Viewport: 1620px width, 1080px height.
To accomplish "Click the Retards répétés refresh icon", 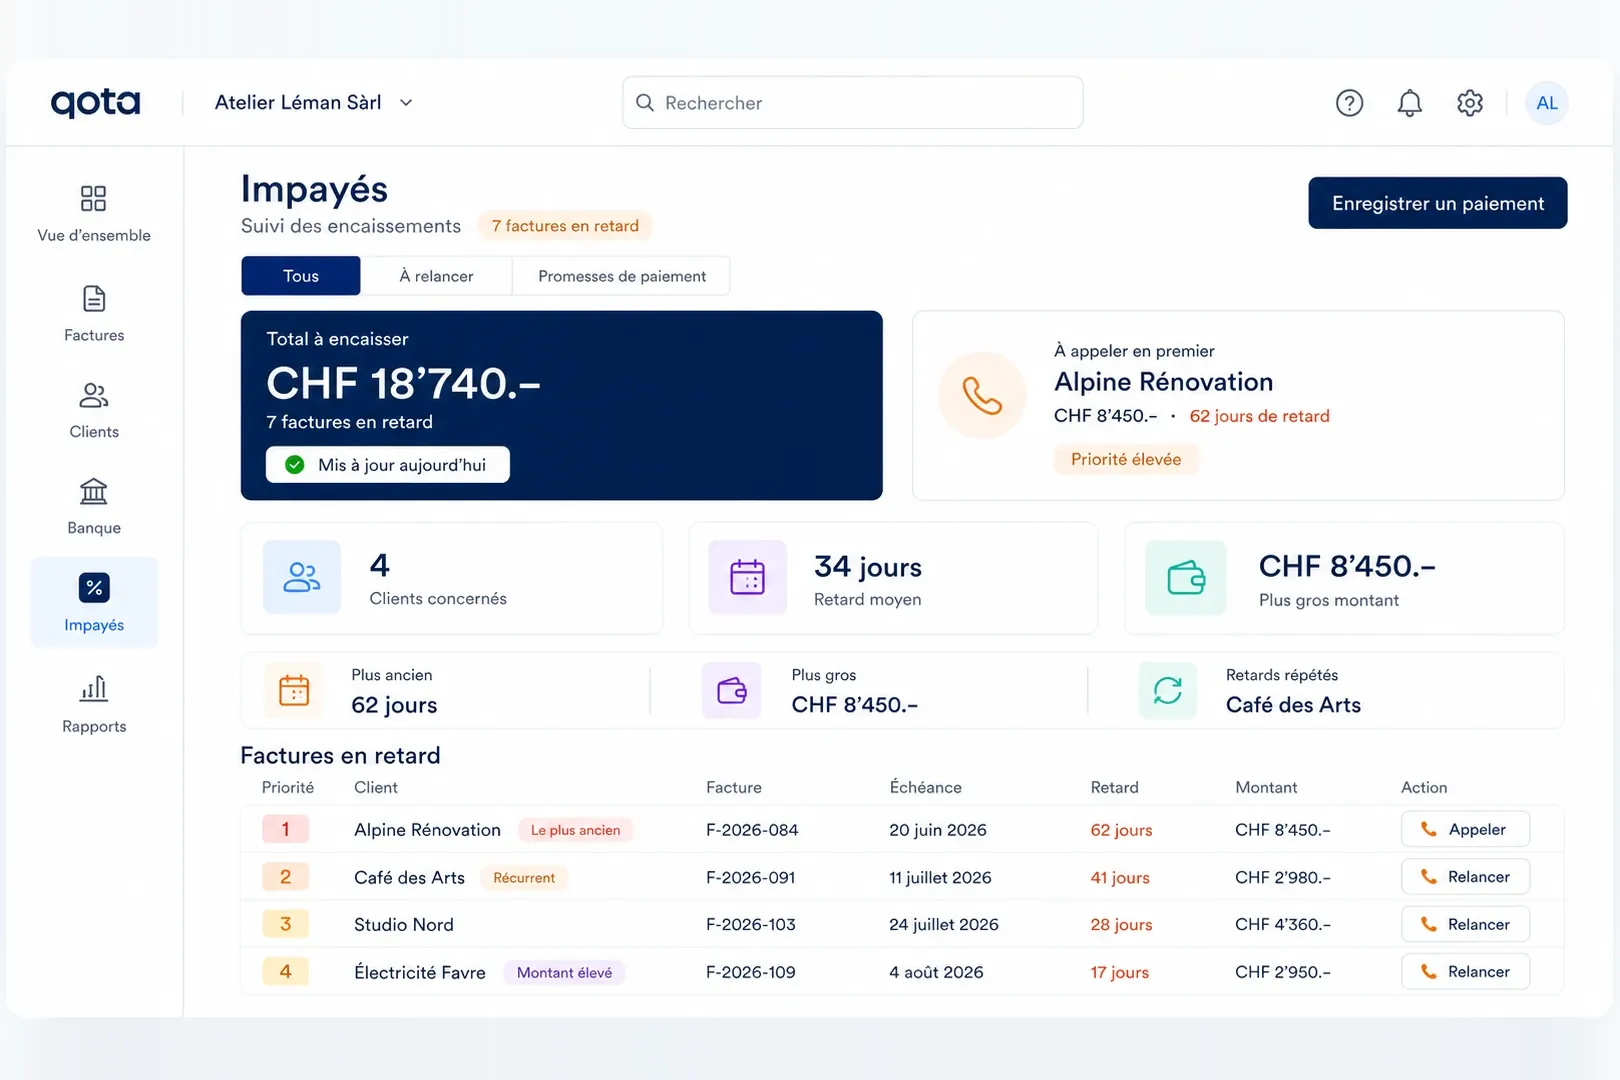I will (x=1168, y=690).
